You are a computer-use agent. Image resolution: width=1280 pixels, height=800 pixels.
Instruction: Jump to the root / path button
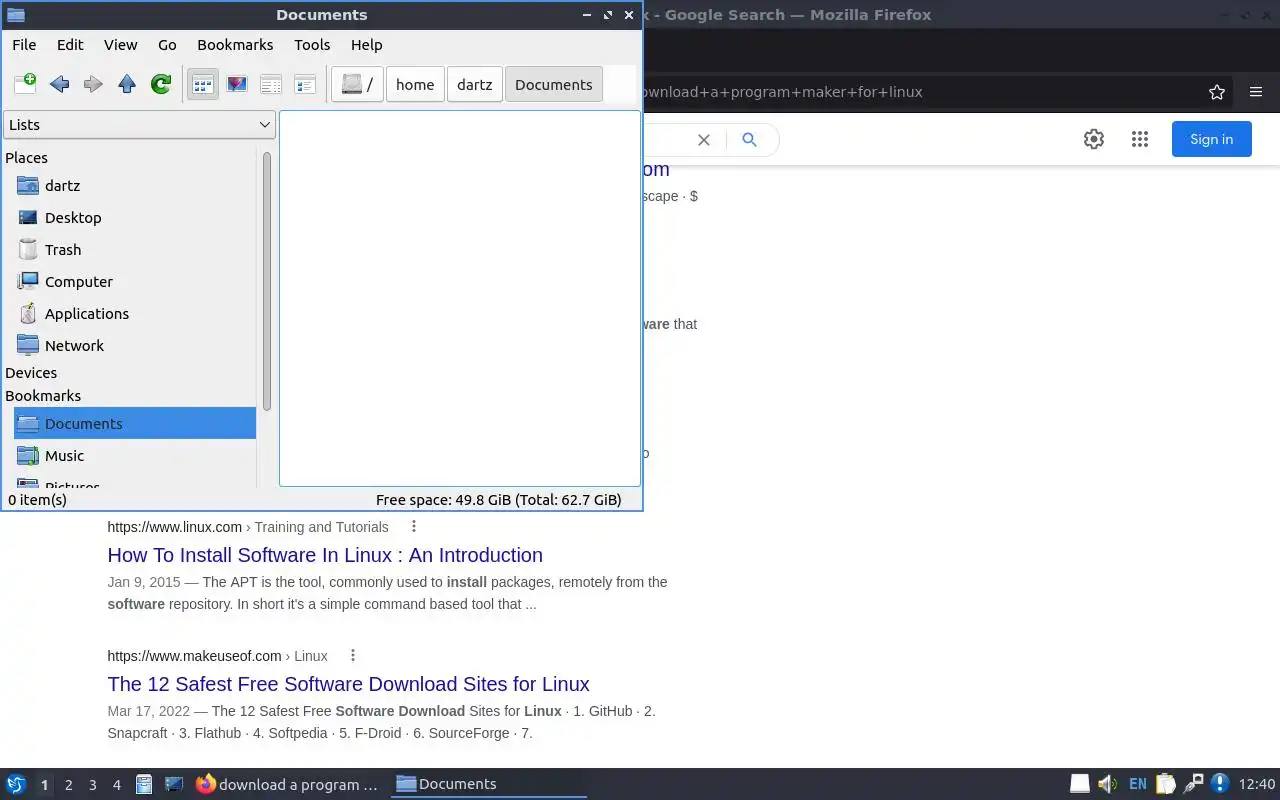pyautogui.click(x=357, y=84)
